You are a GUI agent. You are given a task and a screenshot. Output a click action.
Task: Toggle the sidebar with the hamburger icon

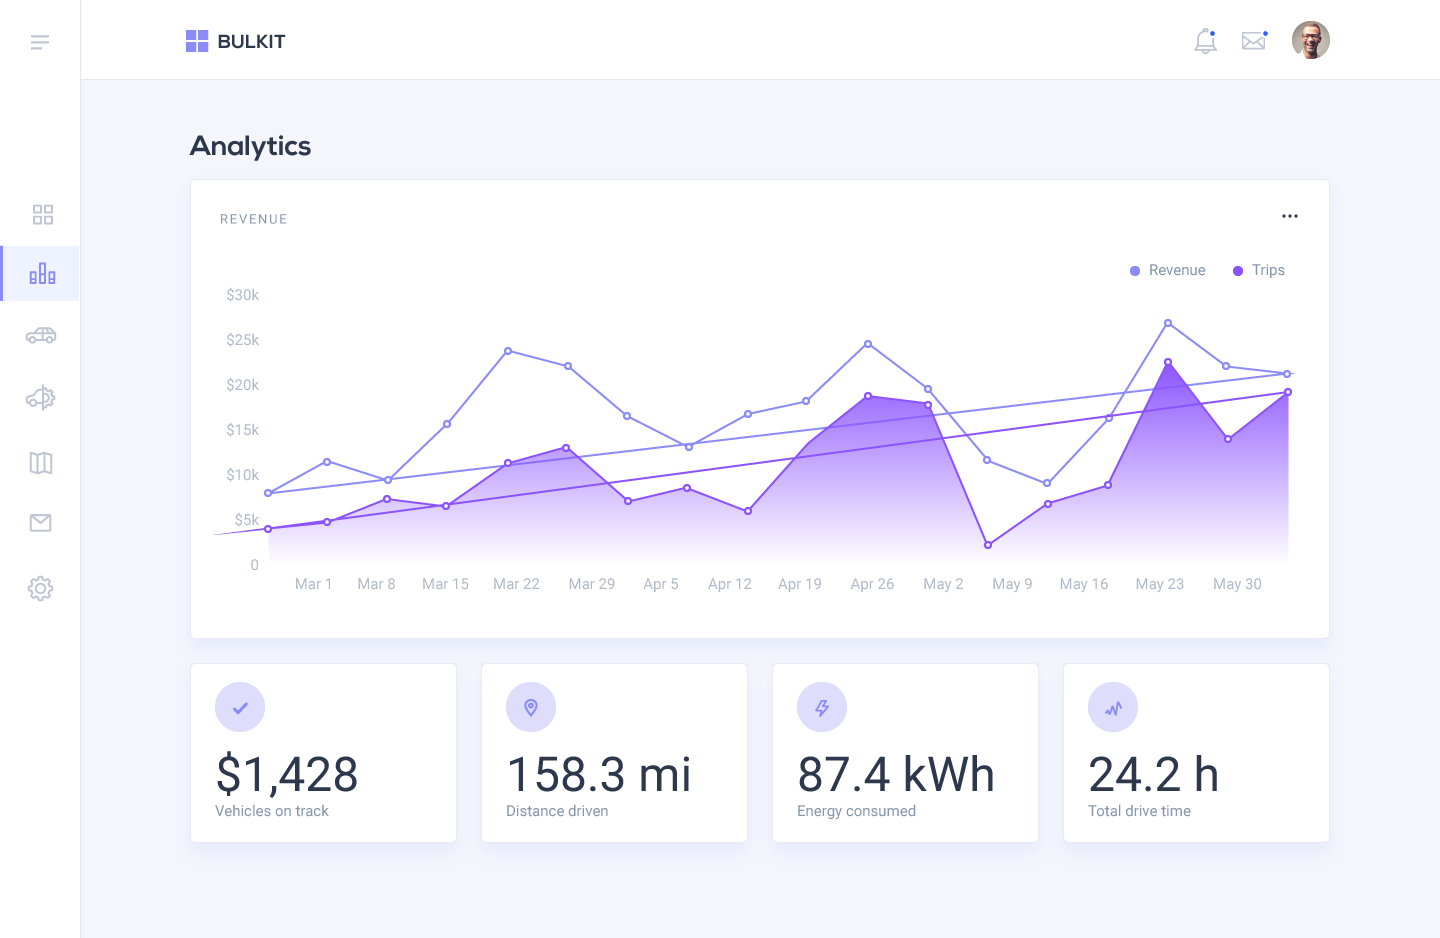tap(40, 41)
